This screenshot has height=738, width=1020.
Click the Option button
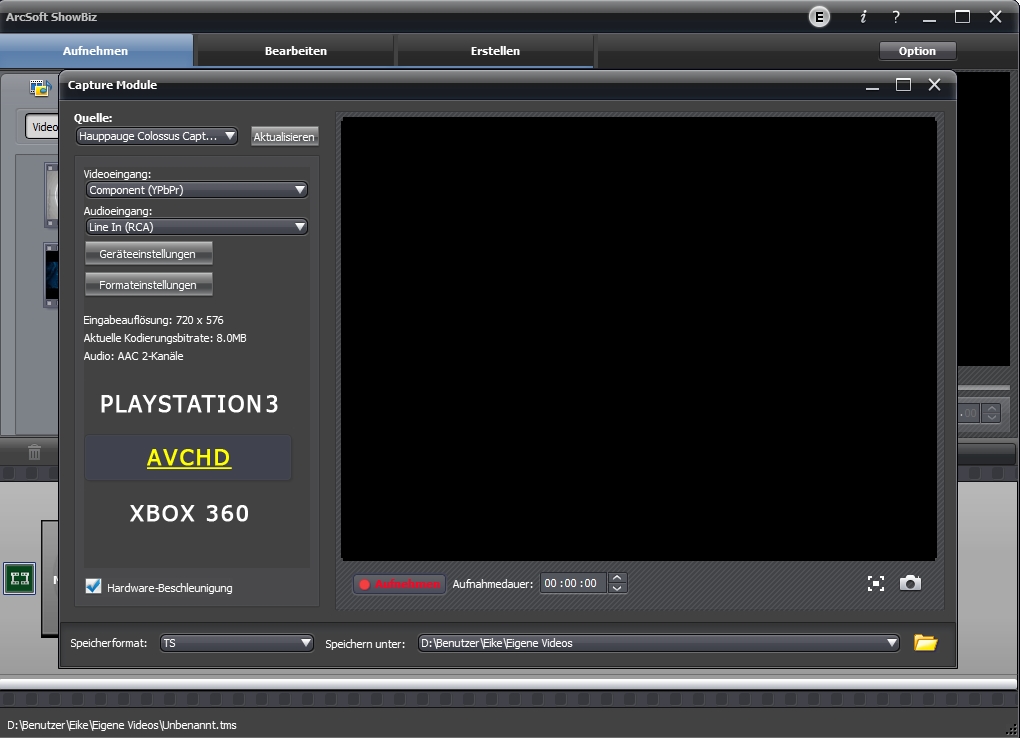pos(917,51)
